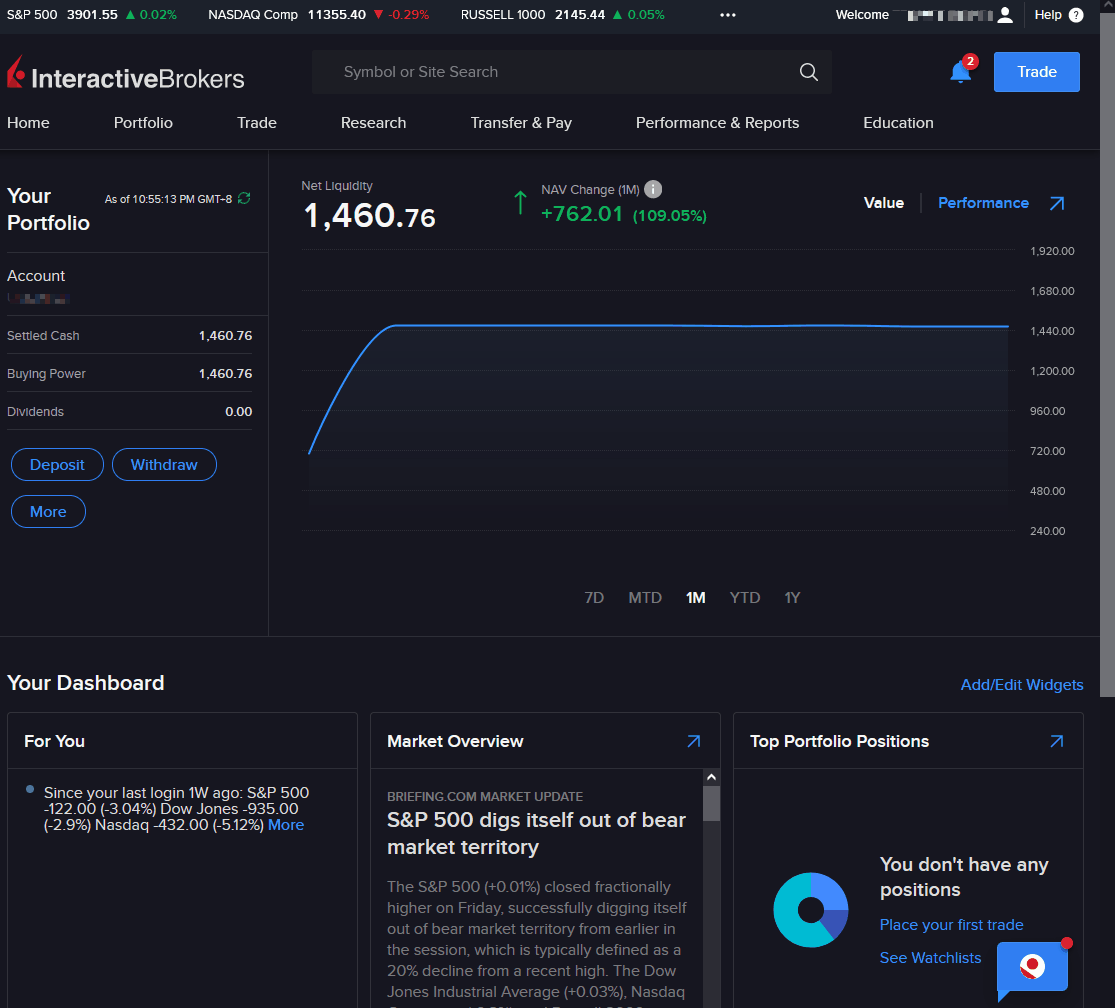Screen dimensions: 1115x1008
Task: Click the BRIEFING.COM MARKET UPDATE label
Action: tap(485, 796)
